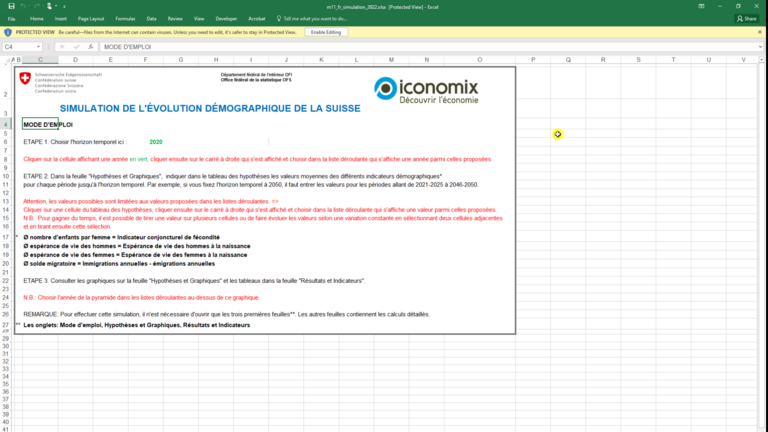Switch to the View tab
The width and height of the screenshot is (768, 432).
click(x=199, y=19)
